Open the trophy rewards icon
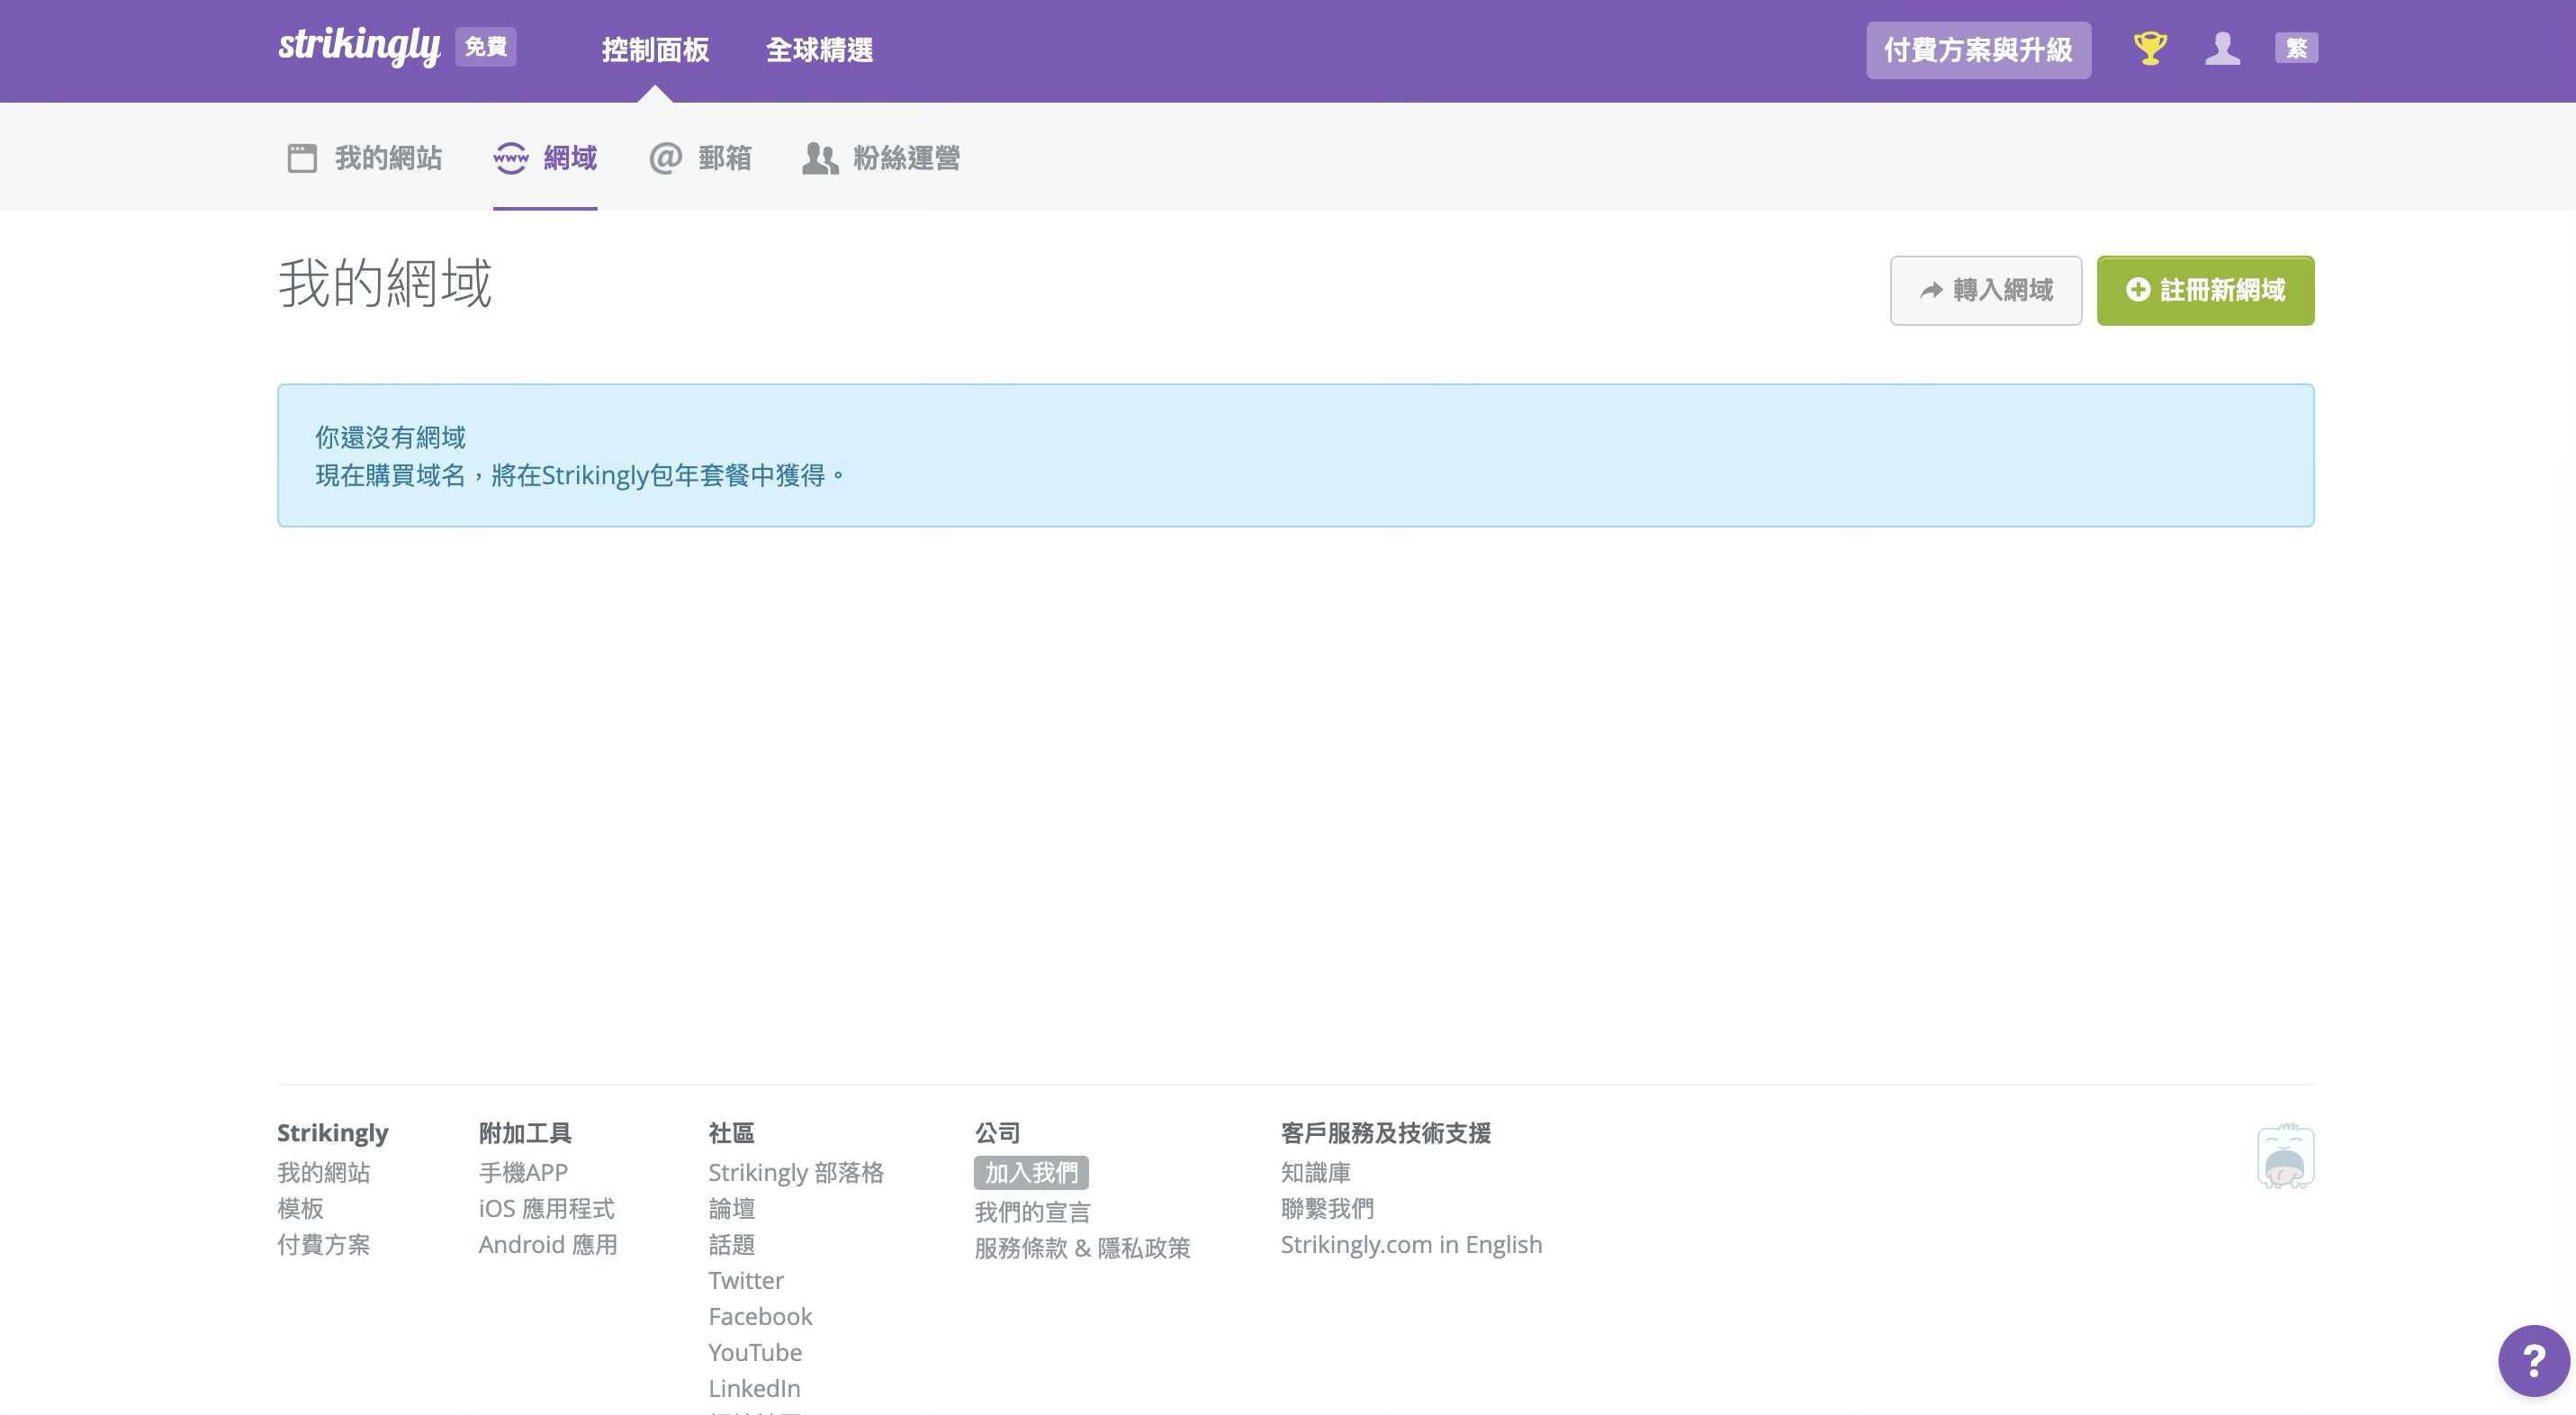 point(2150,48)
